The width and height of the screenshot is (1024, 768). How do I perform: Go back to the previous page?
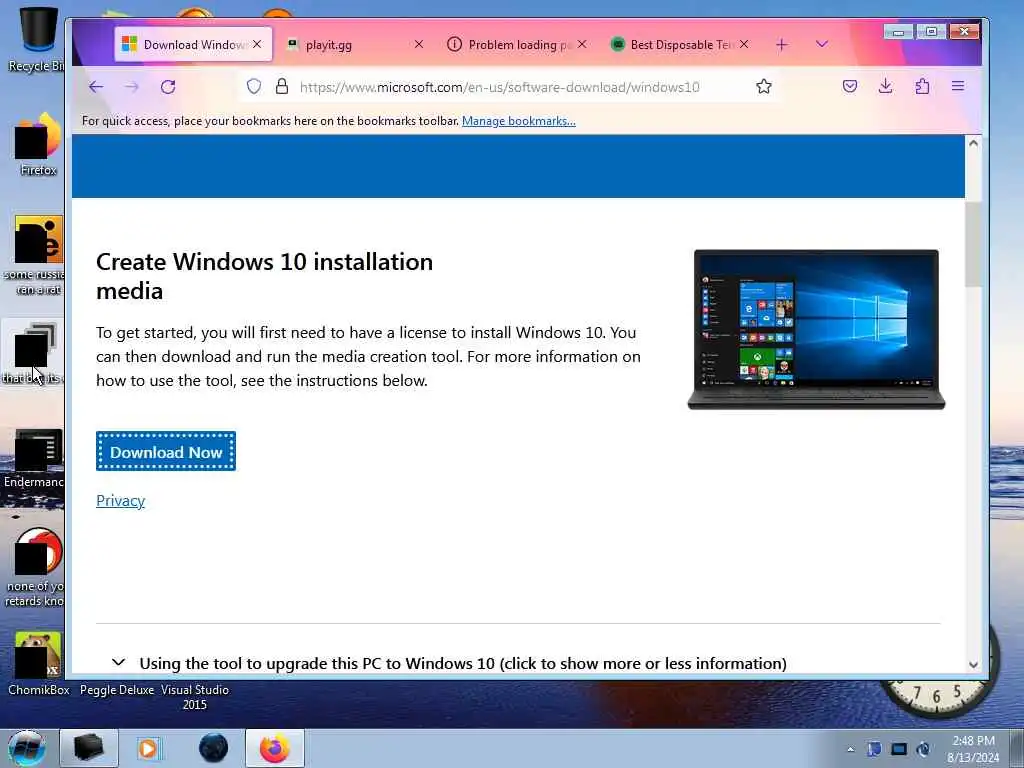[x=96, y=87]
